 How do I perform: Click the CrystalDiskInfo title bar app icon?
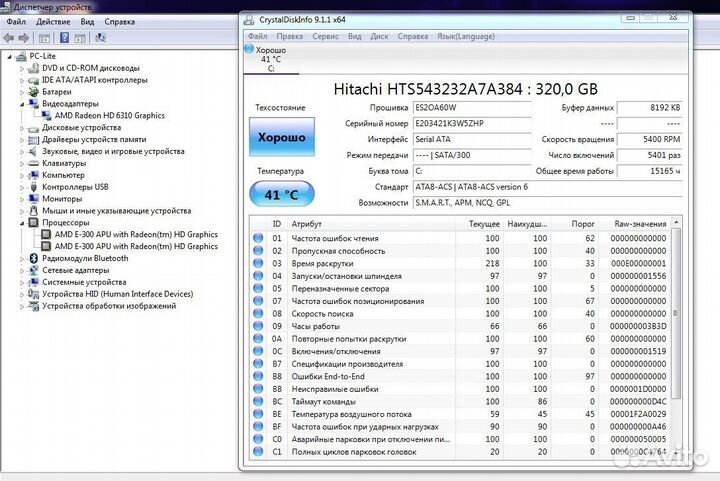249,20
